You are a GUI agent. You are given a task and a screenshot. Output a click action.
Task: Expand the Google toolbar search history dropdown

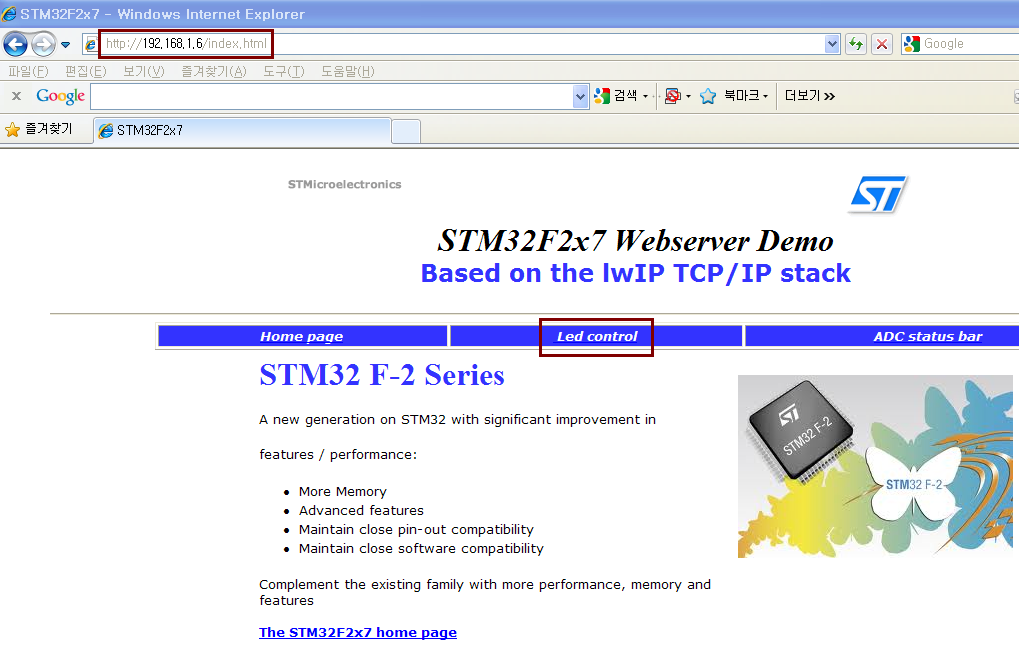tap(581, 97)
